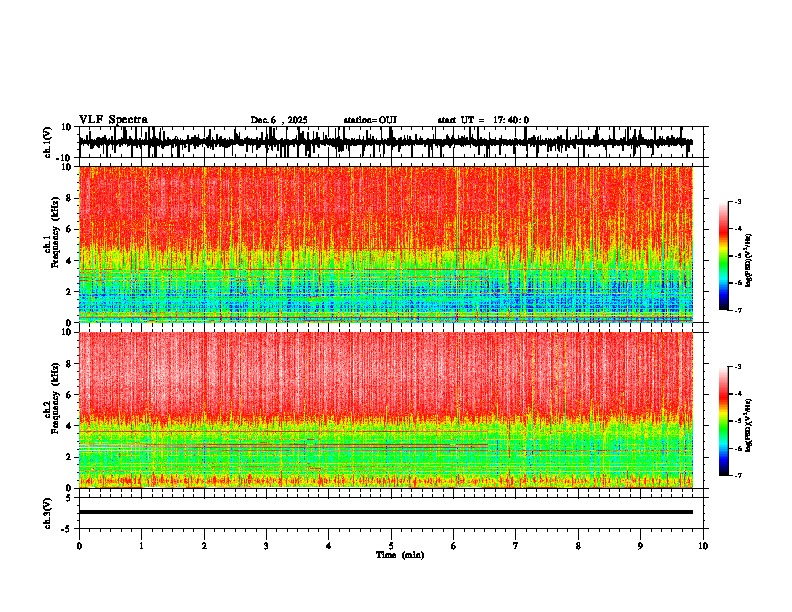Click time-axis tick label "9"

coord(640,546)
